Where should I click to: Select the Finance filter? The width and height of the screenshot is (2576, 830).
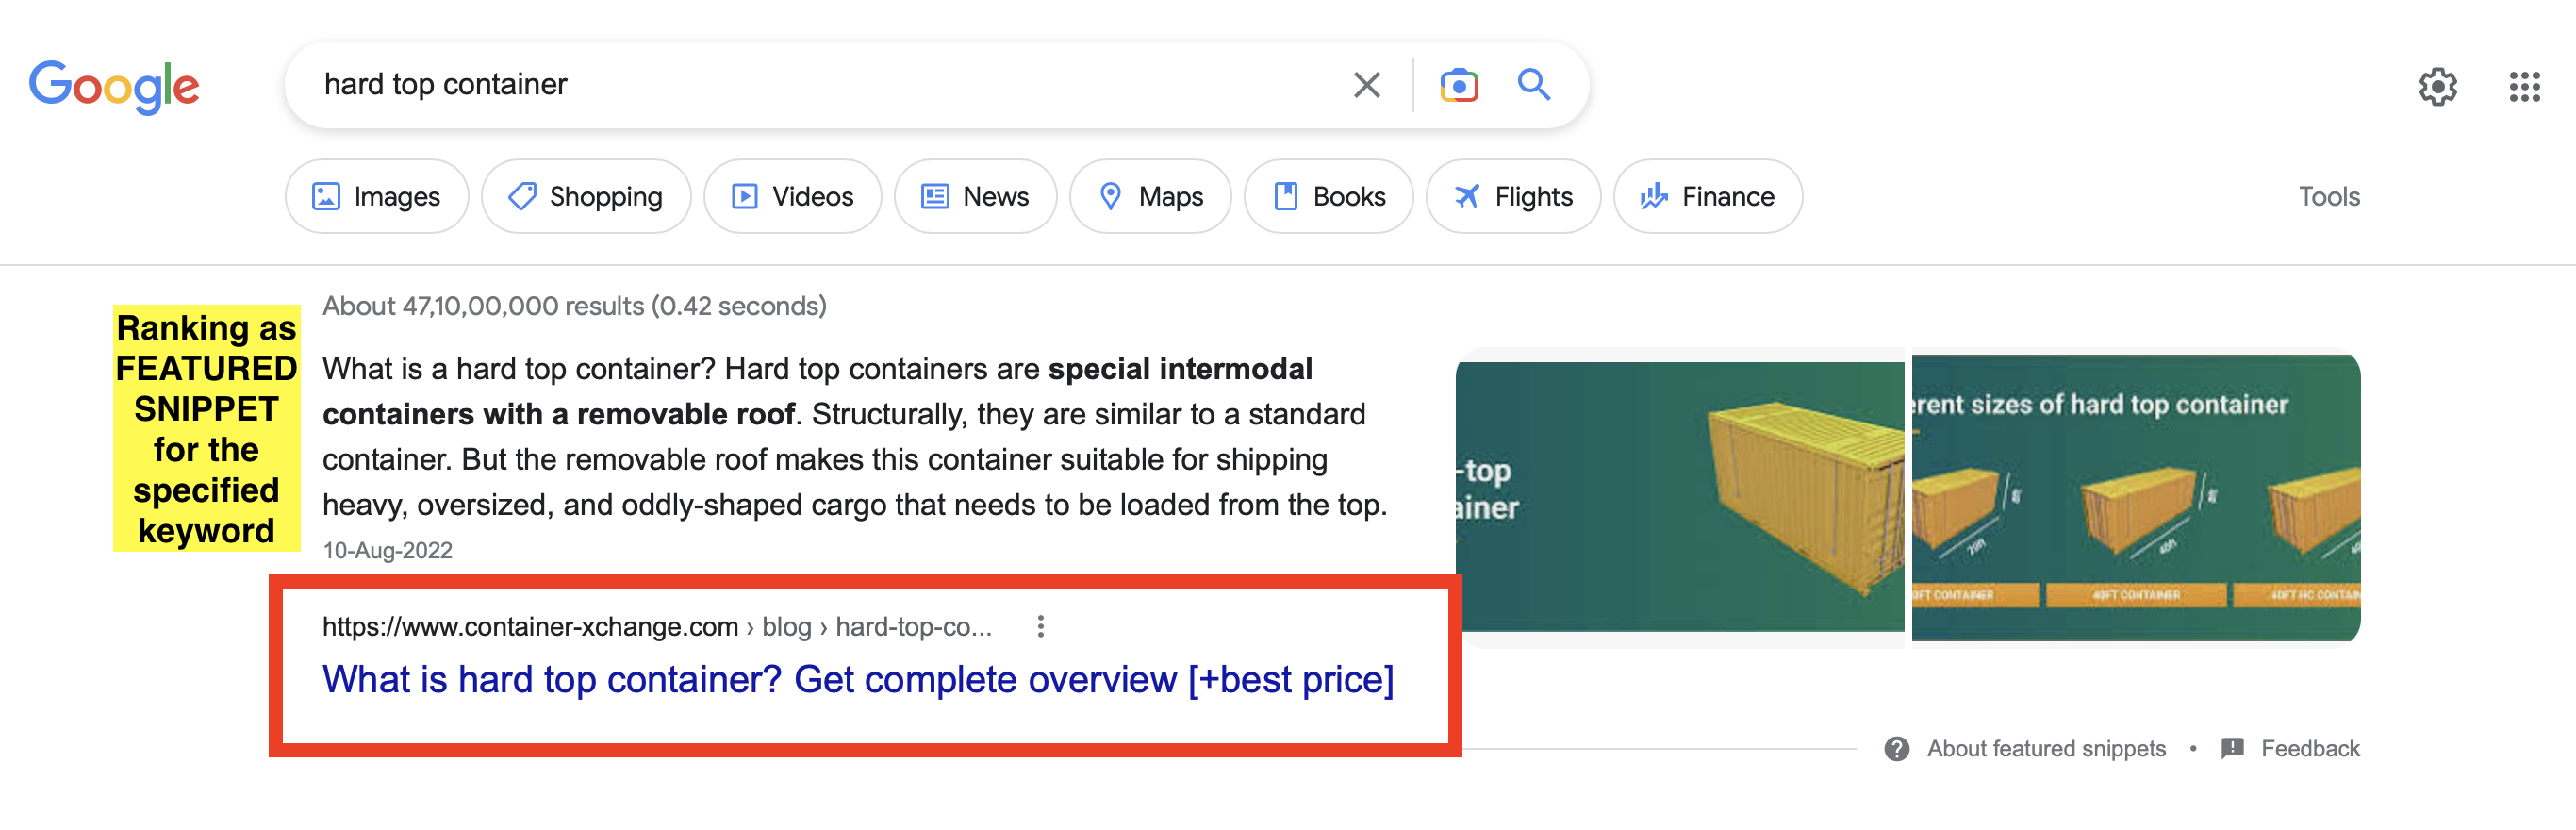click(x=1707, y=196)
